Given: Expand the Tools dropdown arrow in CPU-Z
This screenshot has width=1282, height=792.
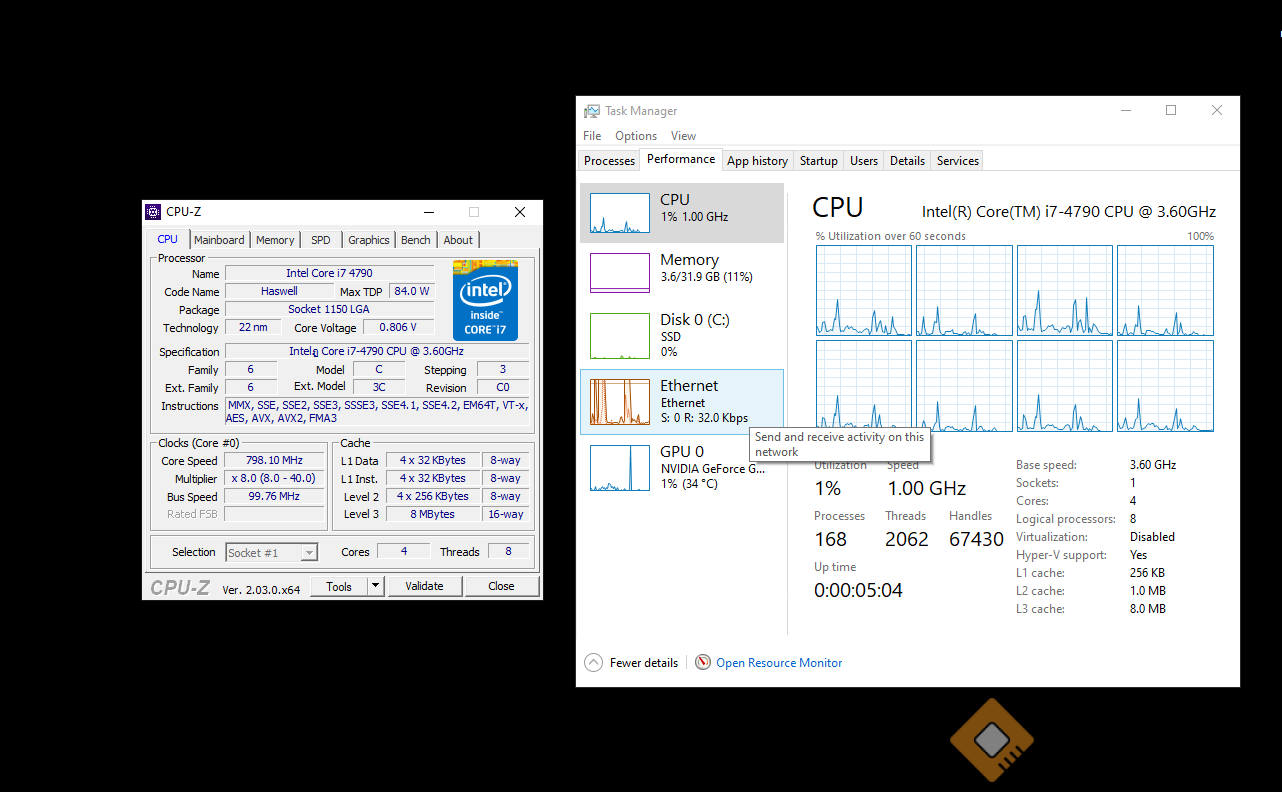Looking at the screenshot, I should pos(375,586).
